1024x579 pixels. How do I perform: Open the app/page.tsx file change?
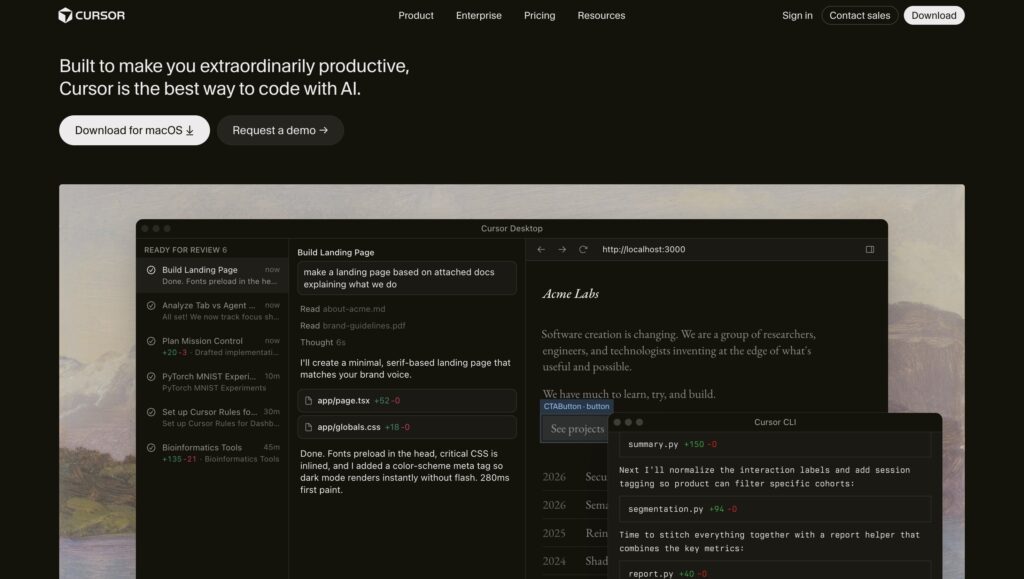tap(407, 401)
